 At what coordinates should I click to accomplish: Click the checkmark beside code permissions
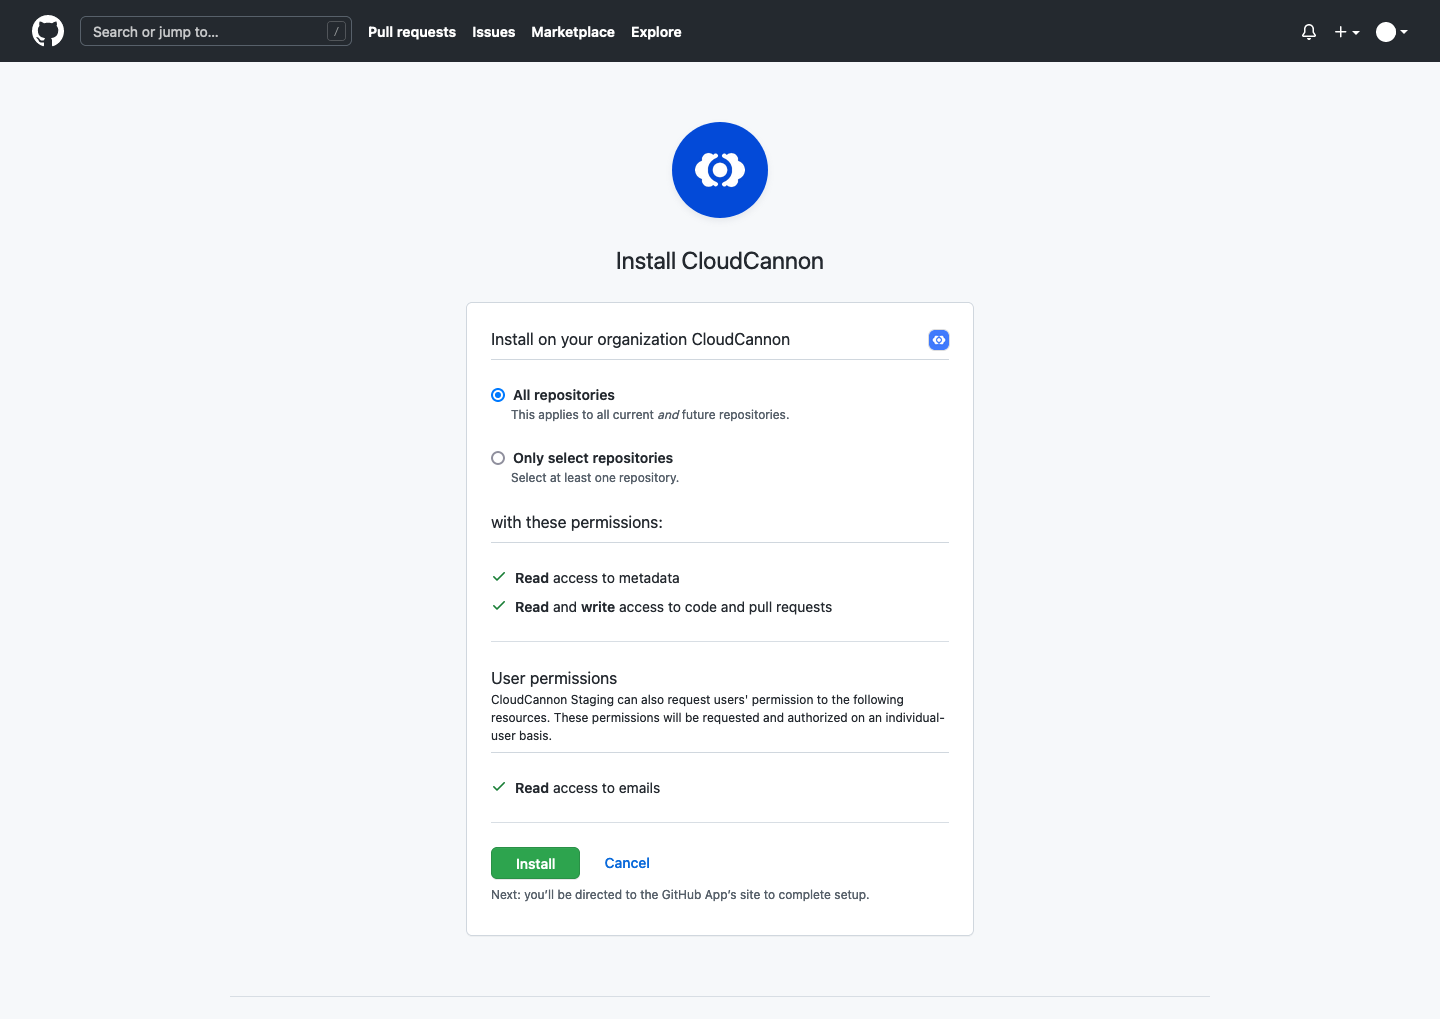point(499,606)
